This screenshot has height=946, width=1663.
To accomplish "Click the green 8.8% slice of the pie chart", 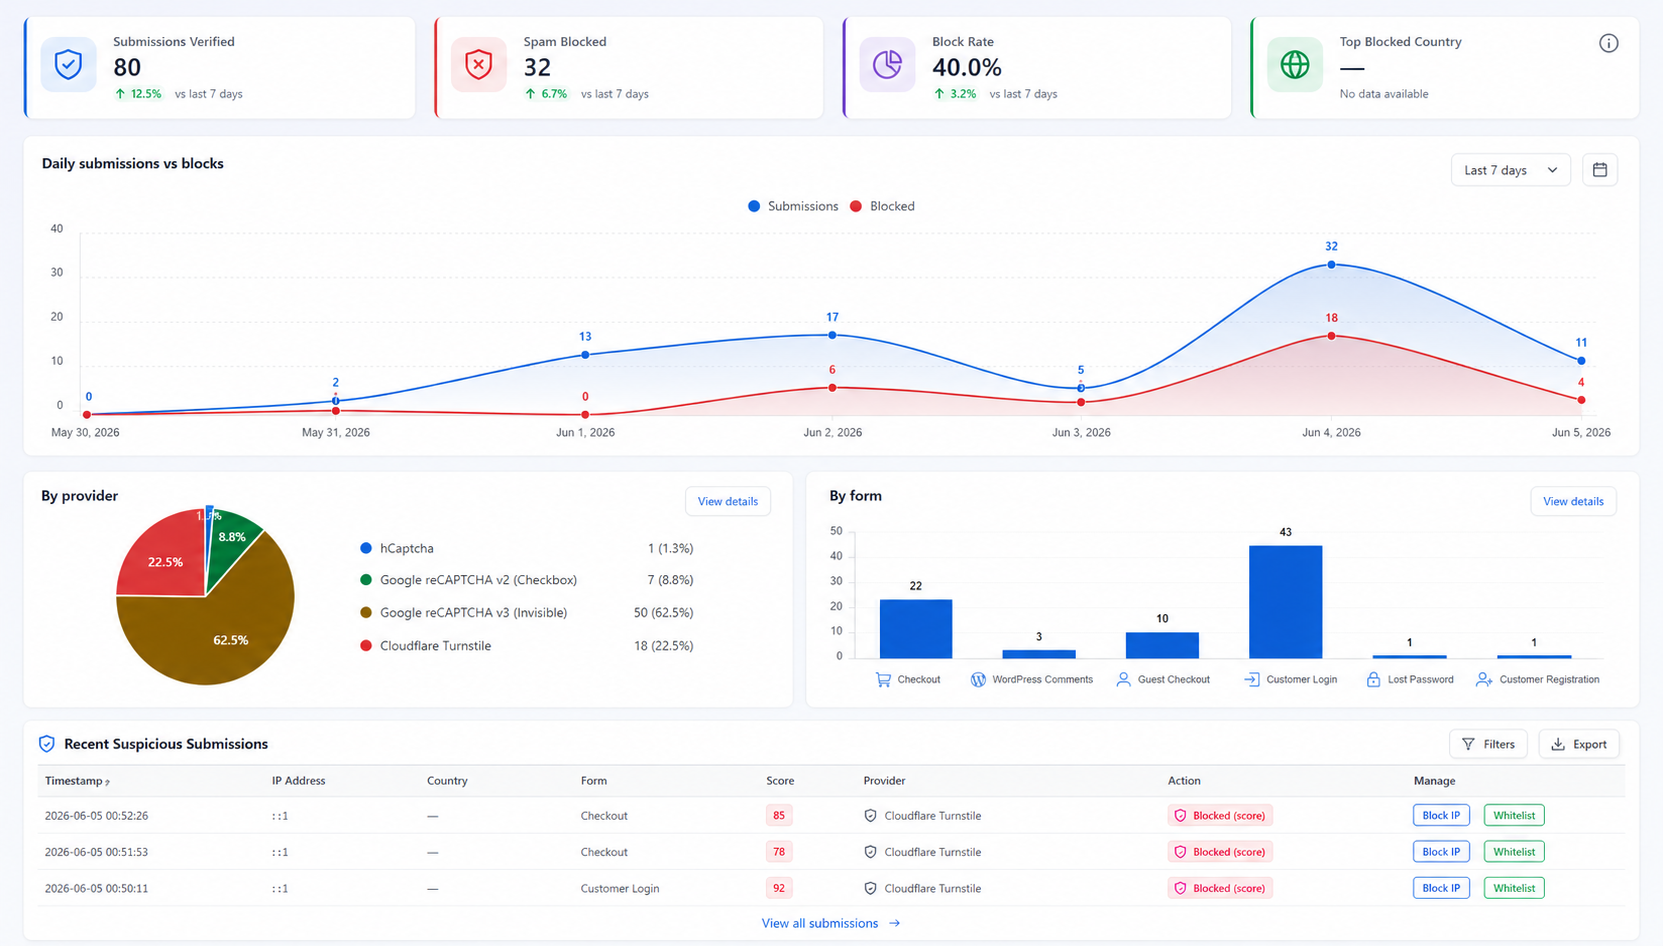I will (x=232, y=540).
